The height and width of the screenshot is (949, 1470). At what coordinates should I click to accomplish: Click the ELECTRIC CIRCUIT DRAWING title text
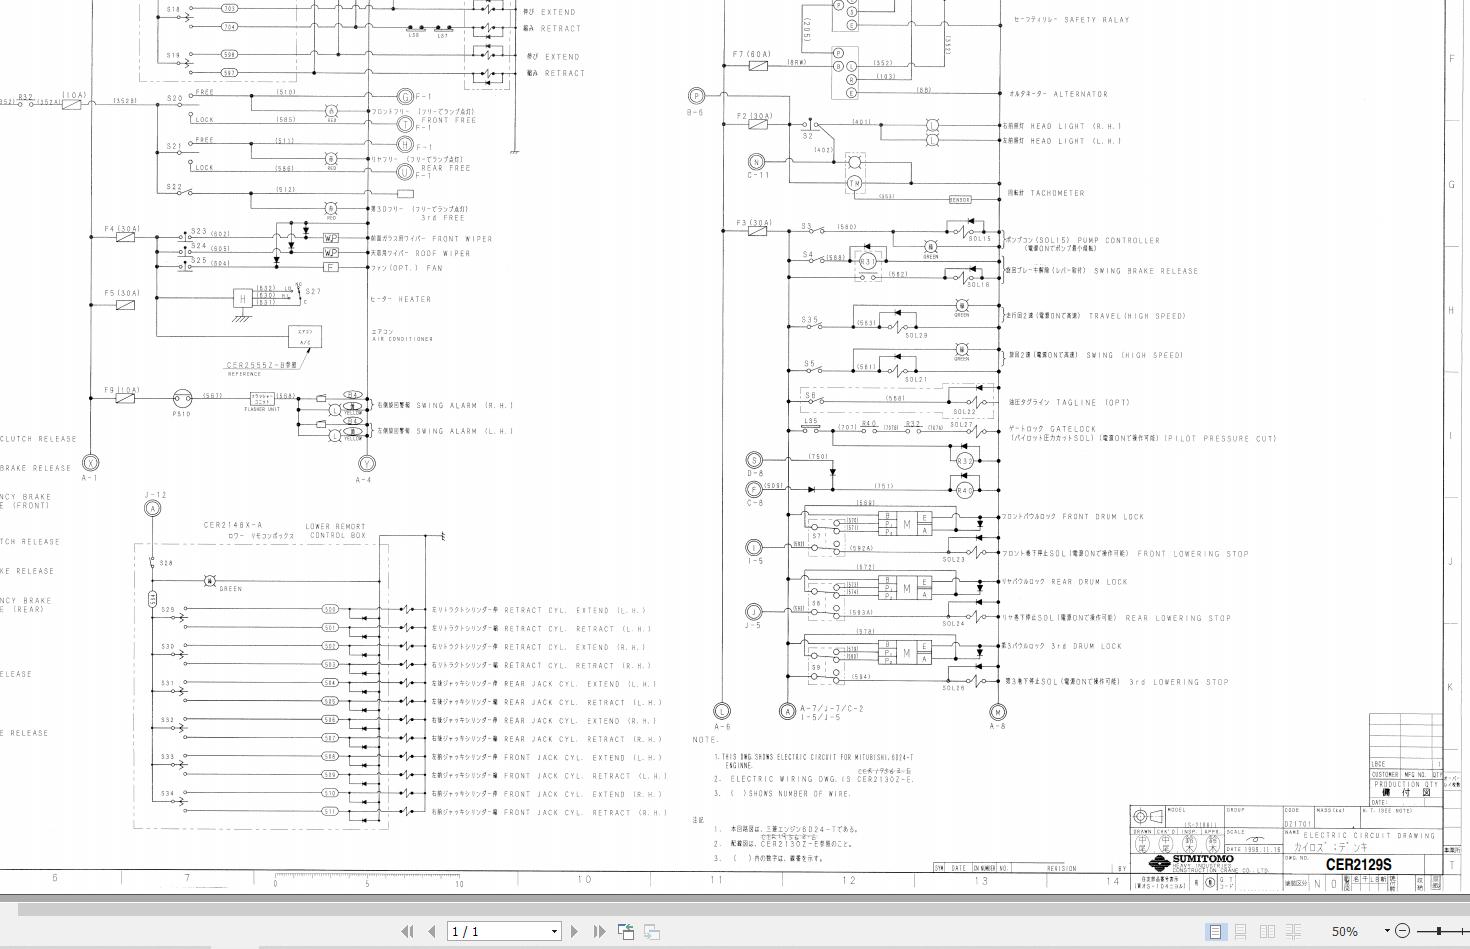pyautogui.click(x=1369, y=835)
